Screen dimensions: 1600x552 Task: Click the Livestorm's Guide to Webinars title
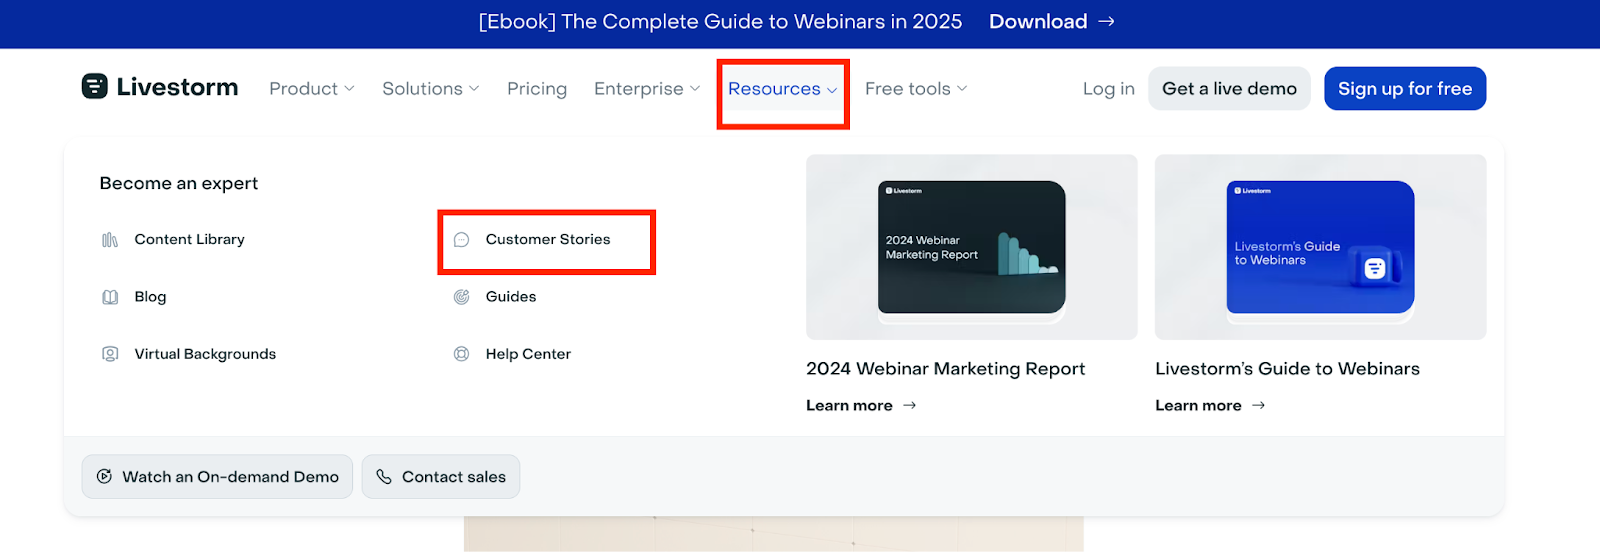point(1287,369)
